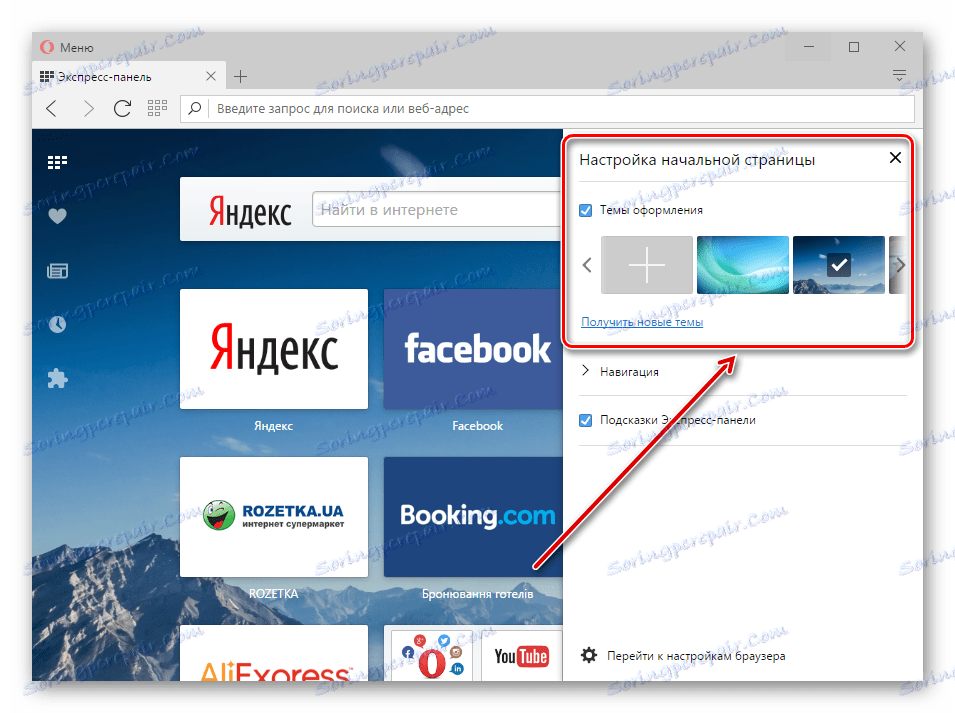Open Bookmarks heart icon in sidebar
The image size is (955, 713).
coord(57,216)
